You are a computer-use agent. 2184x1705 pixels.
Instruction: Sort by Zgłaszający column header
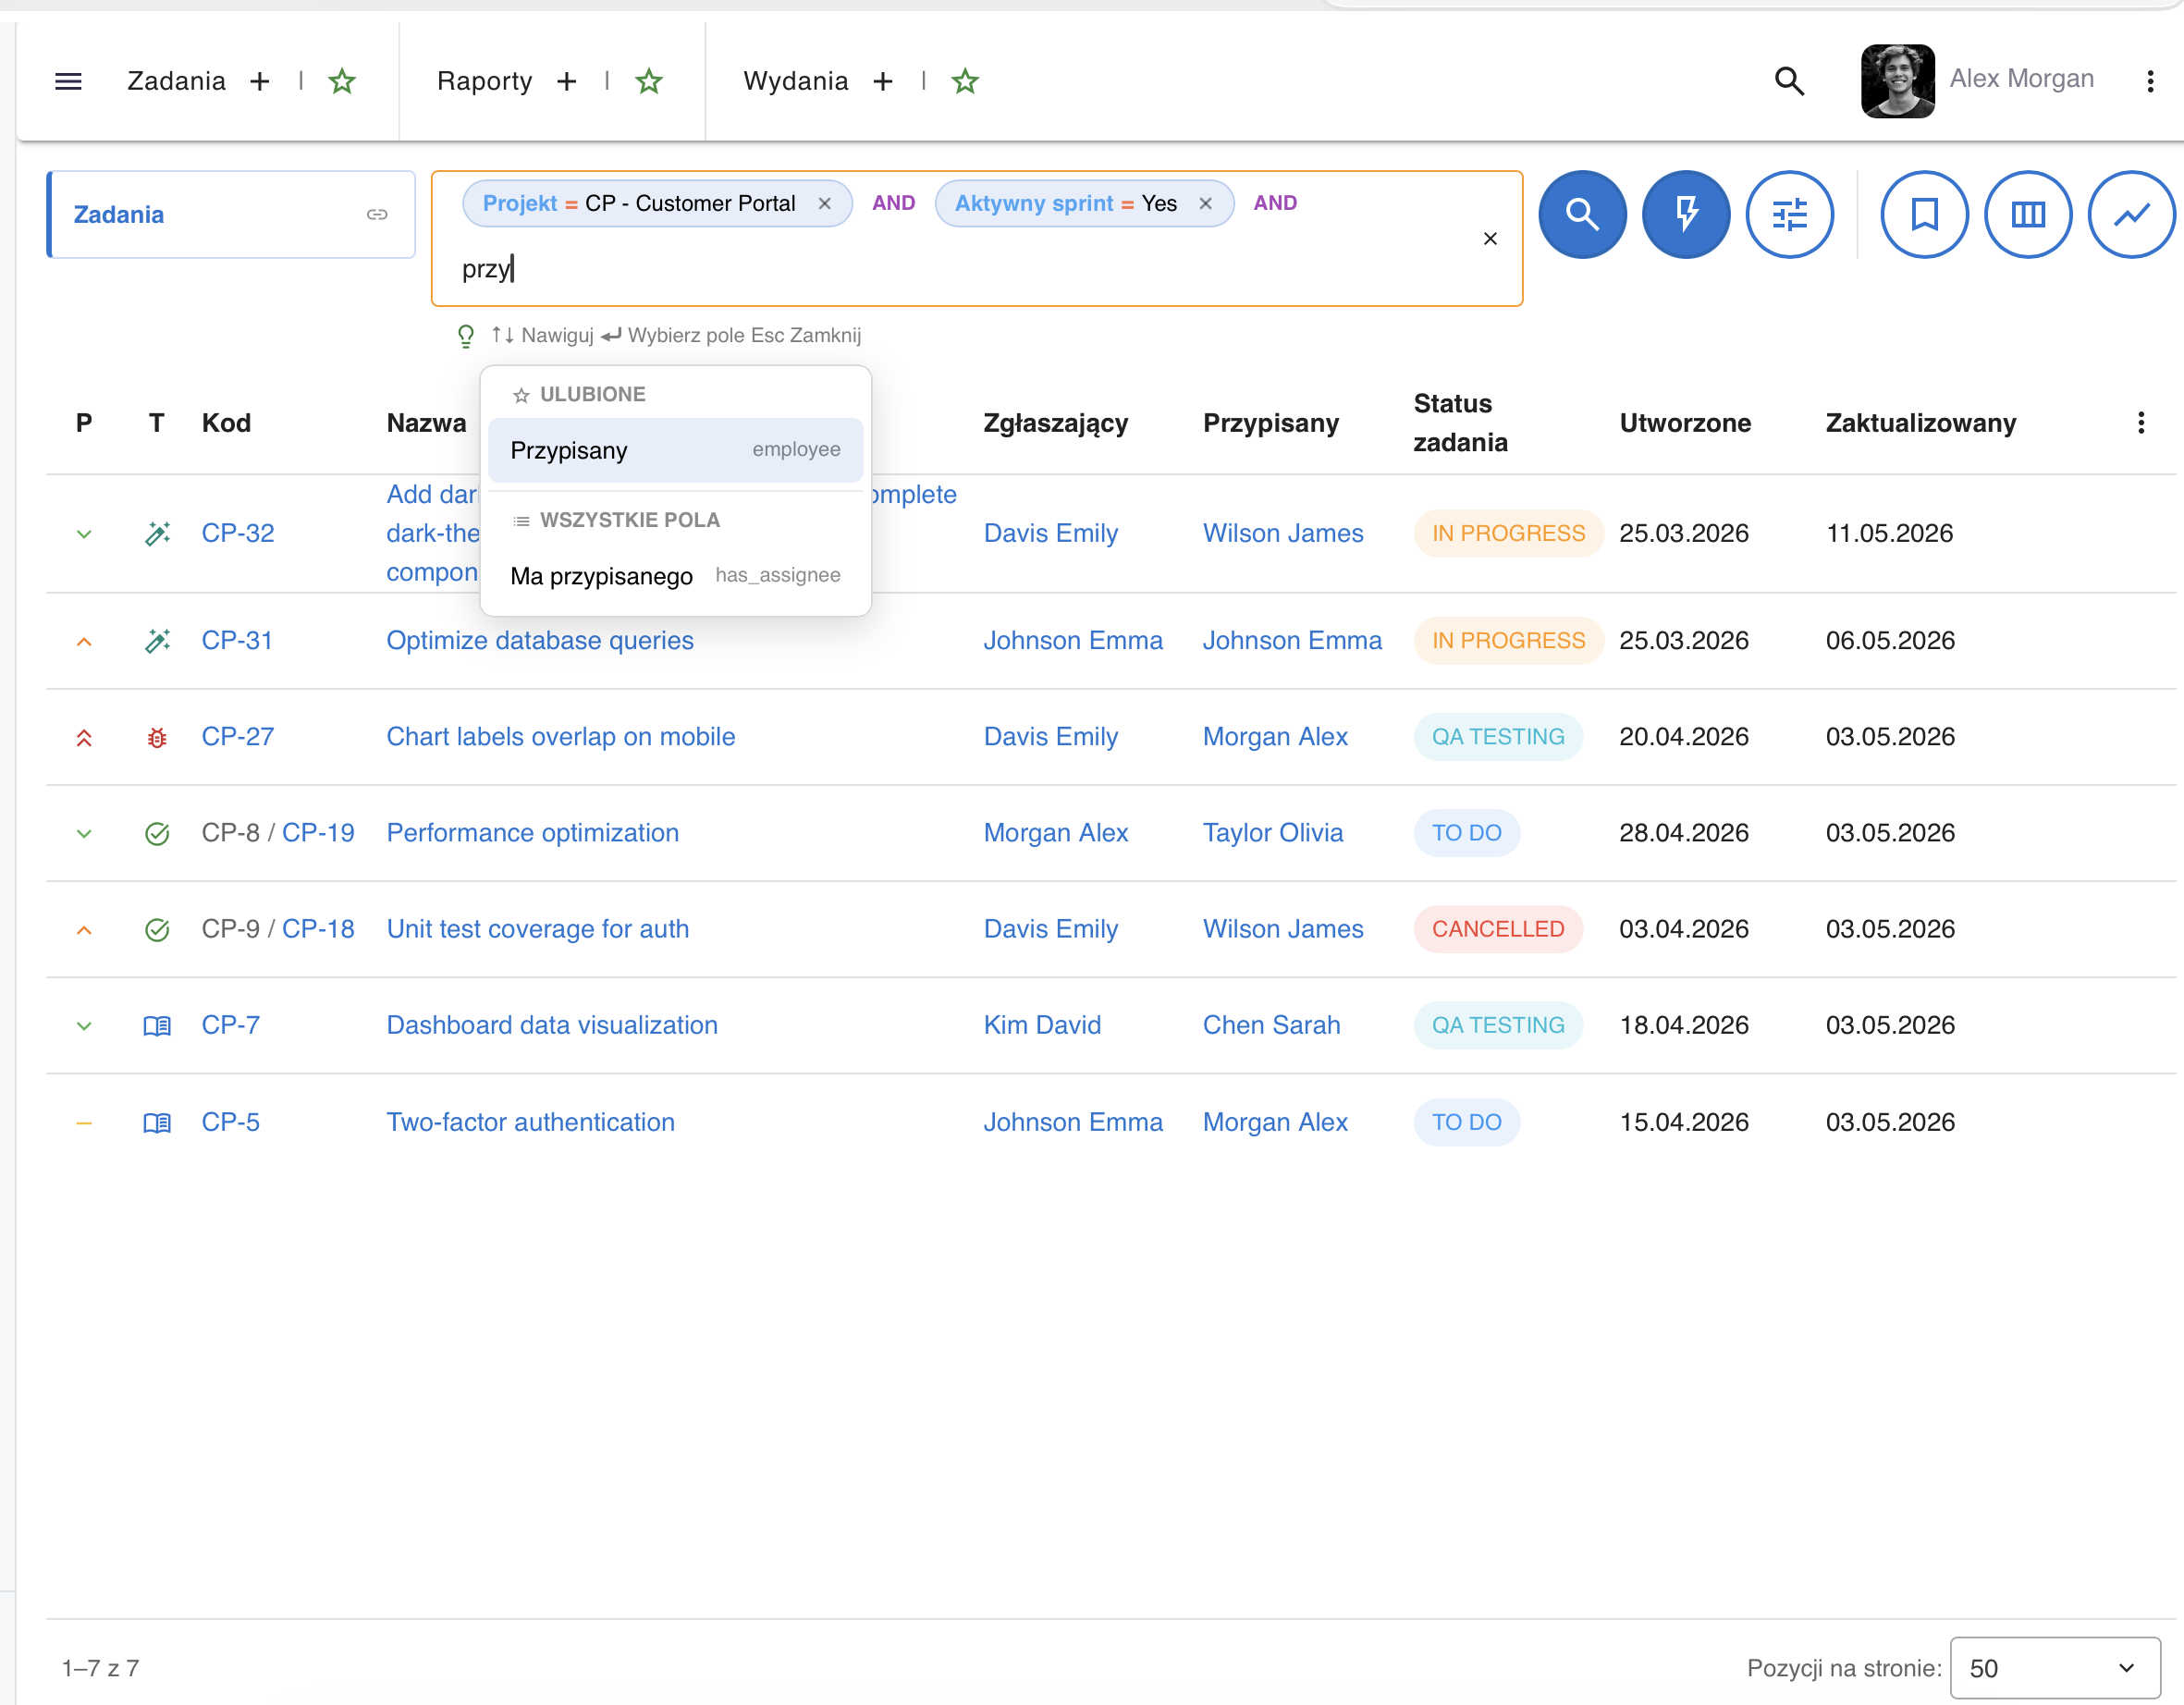pos(1055,423)
